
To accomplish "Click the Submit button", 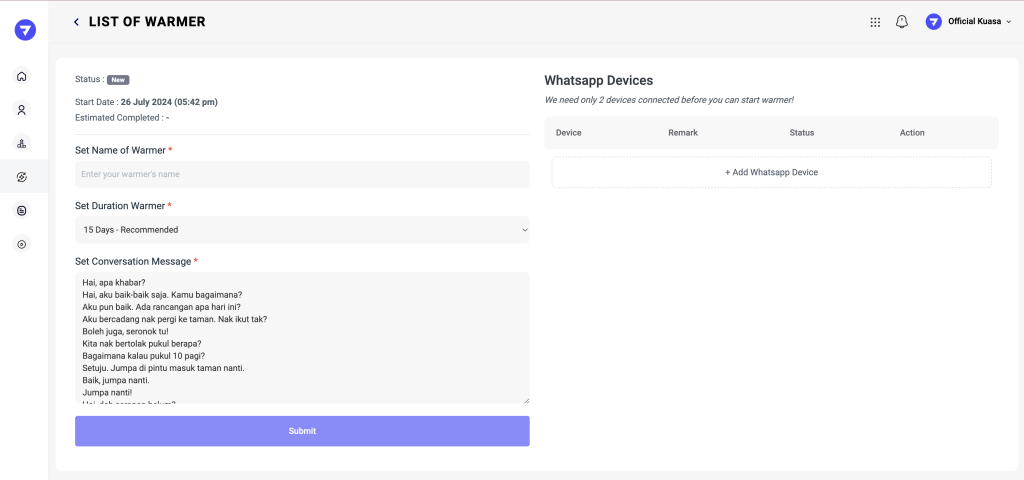I will click(x=302, y=431).
